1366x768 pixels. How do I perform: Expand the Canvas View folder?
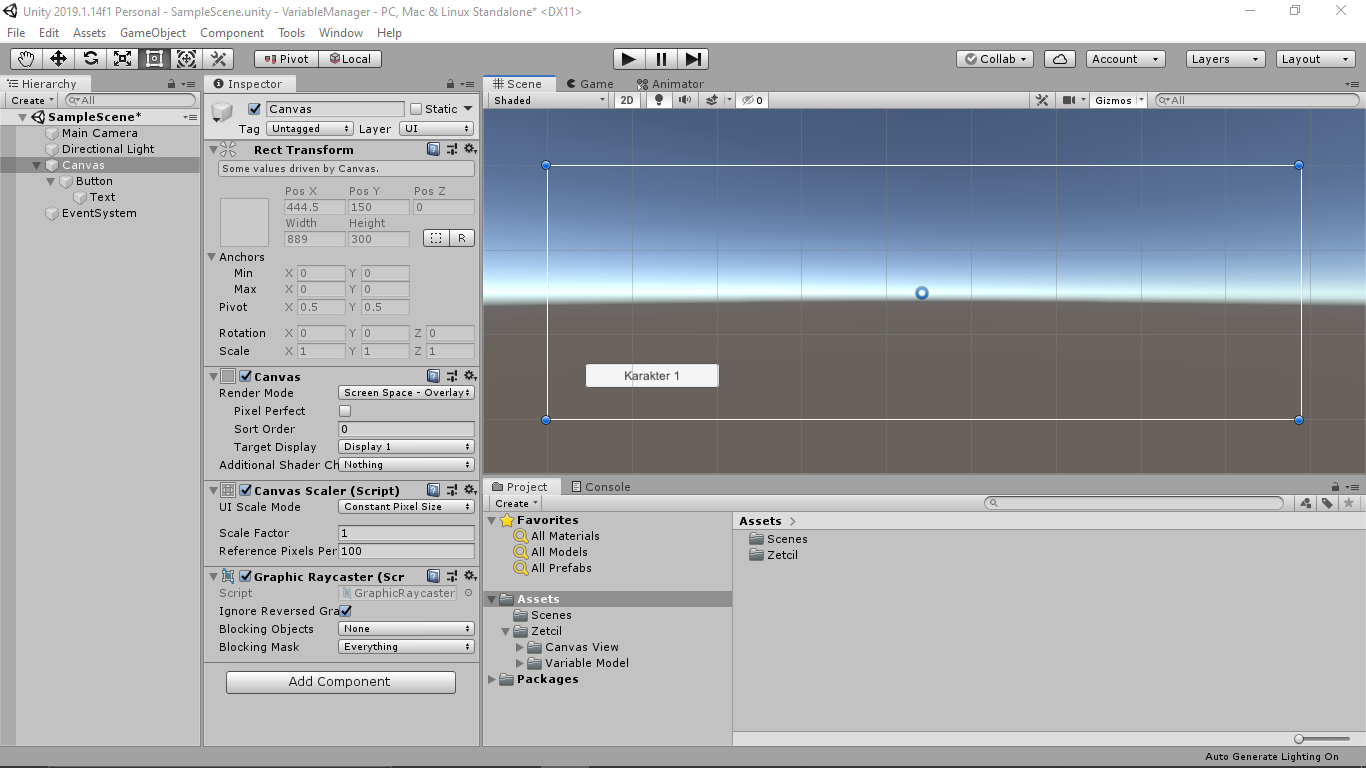(521, 647)
